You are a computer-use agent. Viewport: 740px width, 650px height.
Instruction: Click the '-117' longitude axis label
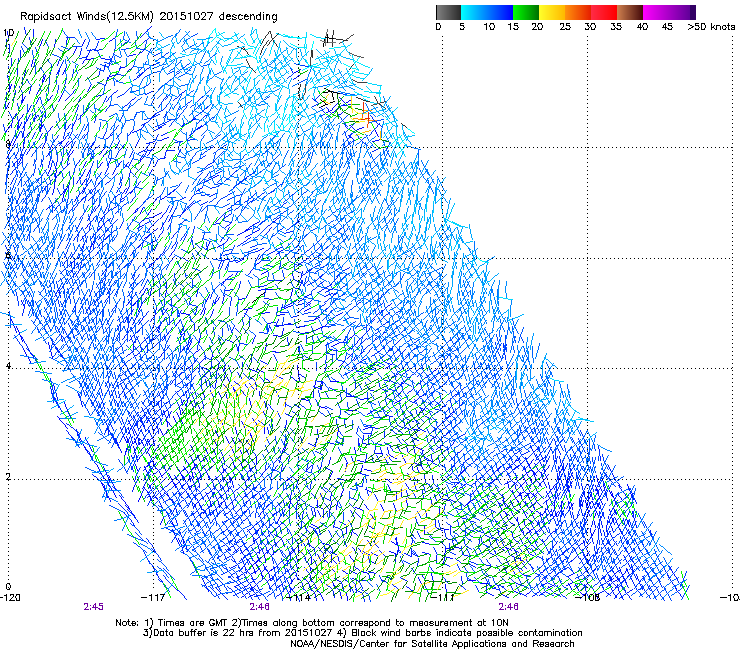(x=153, y=598)
